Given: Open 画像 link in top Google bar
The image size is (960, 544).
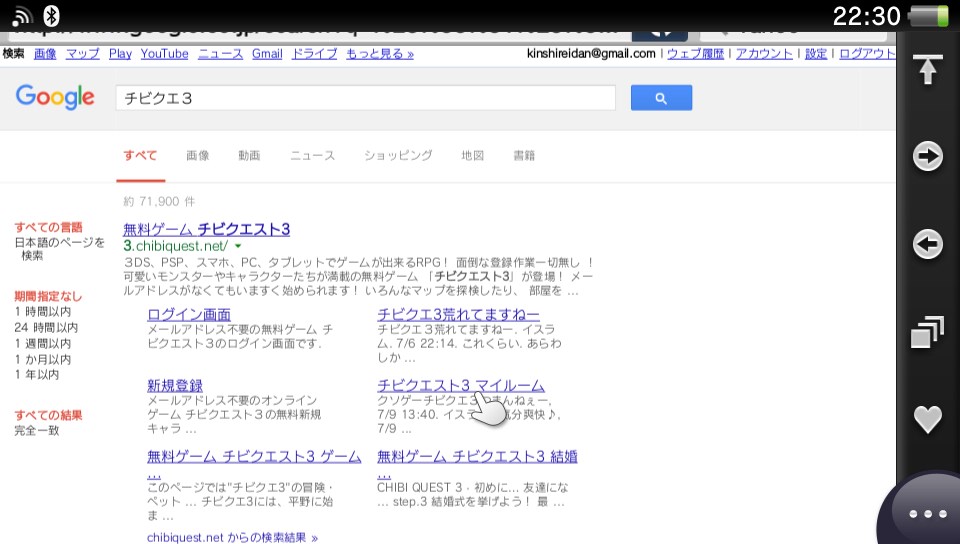Looking at the screenshot, I should point(45,54).
